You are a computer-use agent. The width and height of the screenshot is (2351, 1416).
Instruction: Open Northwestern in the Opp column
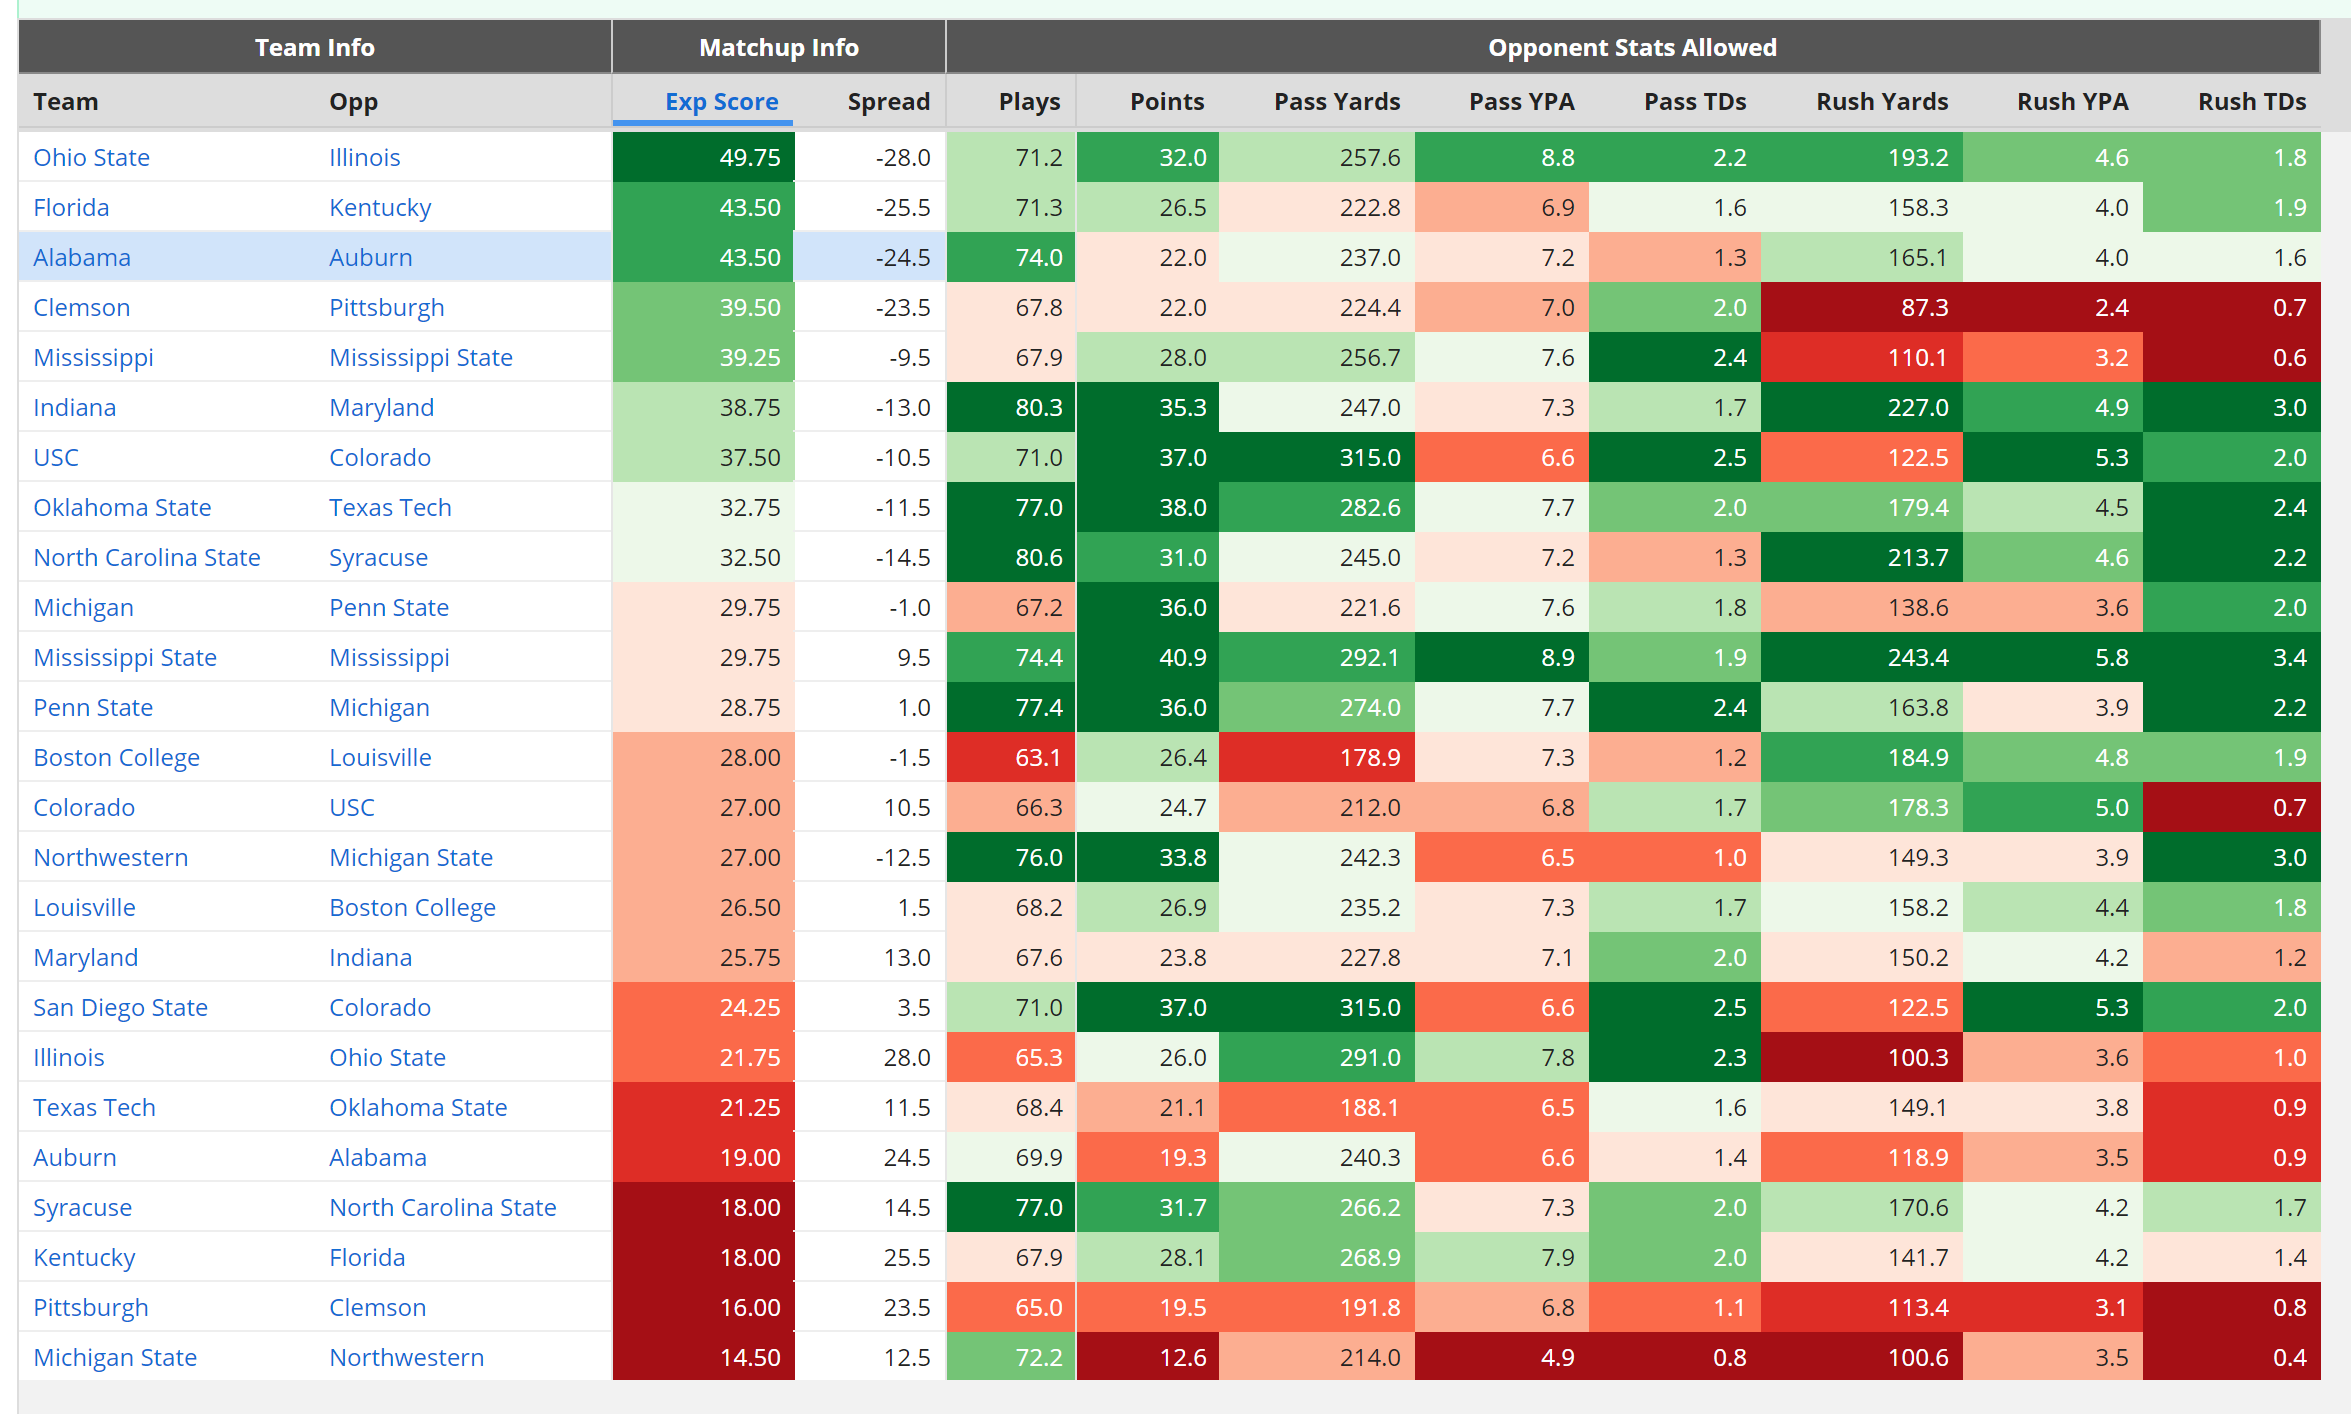(x=406, y=1357)
